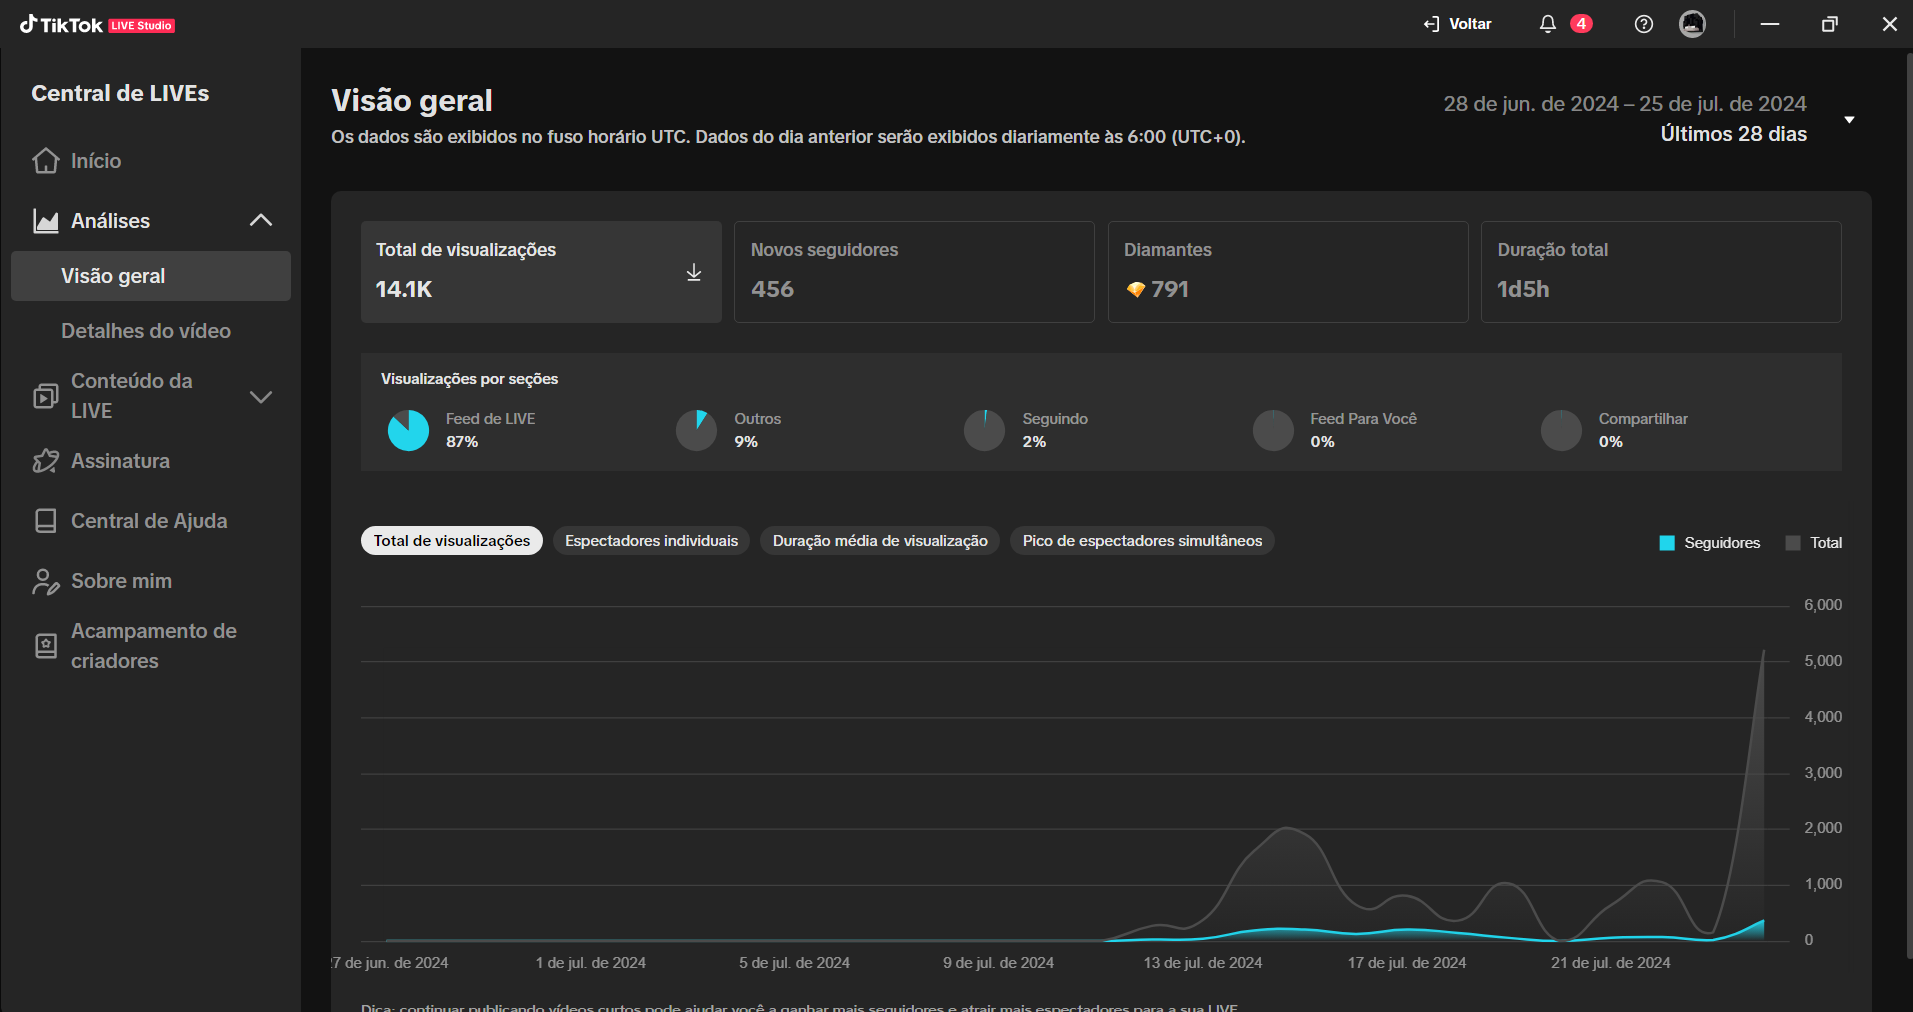Minimize the LIVE Studio window
This screenshot has height=1012, width=1913.
[x=1770, y=24]
